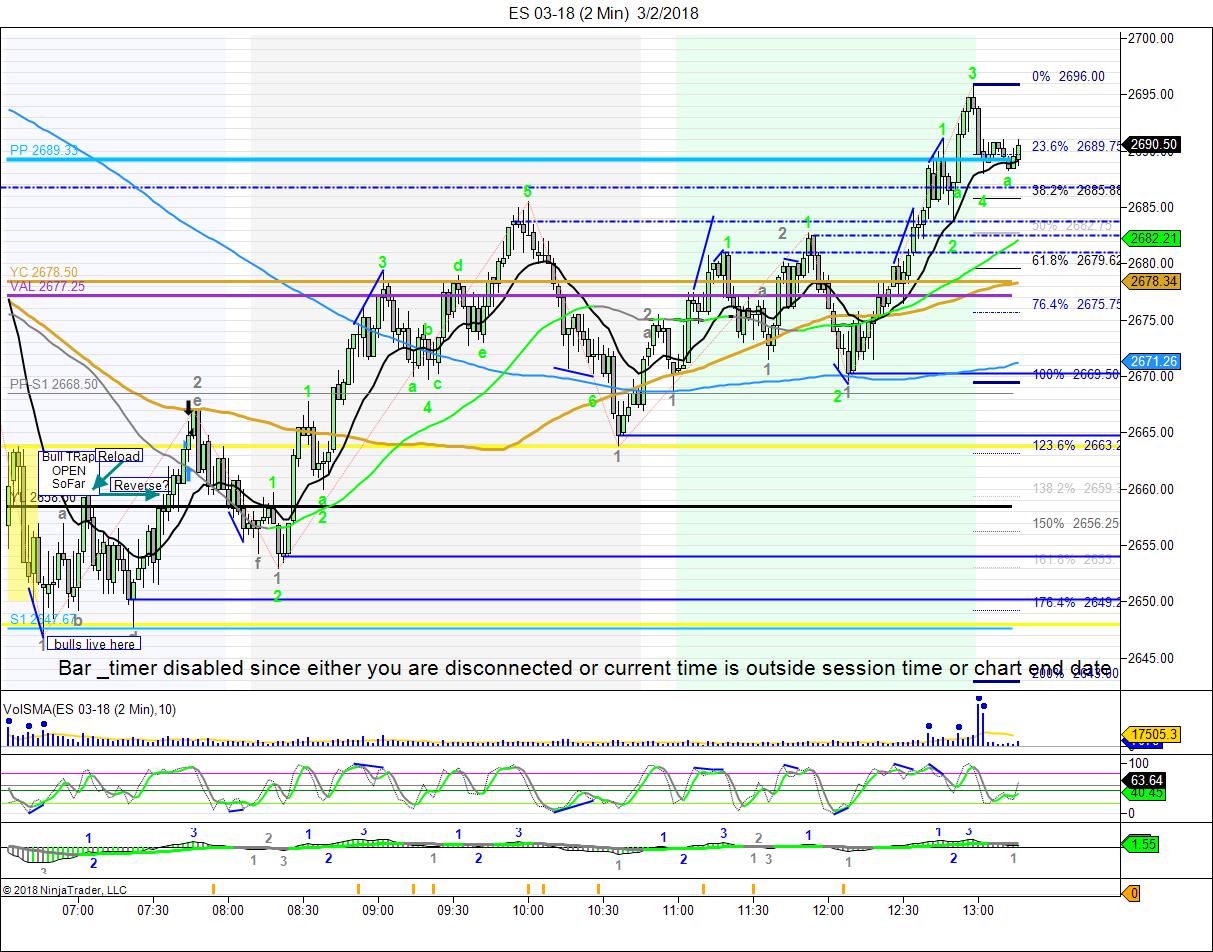1213x952 pixels.
Task: Select the 'Reverse?' annotation box
Action: tap(140, 486)
